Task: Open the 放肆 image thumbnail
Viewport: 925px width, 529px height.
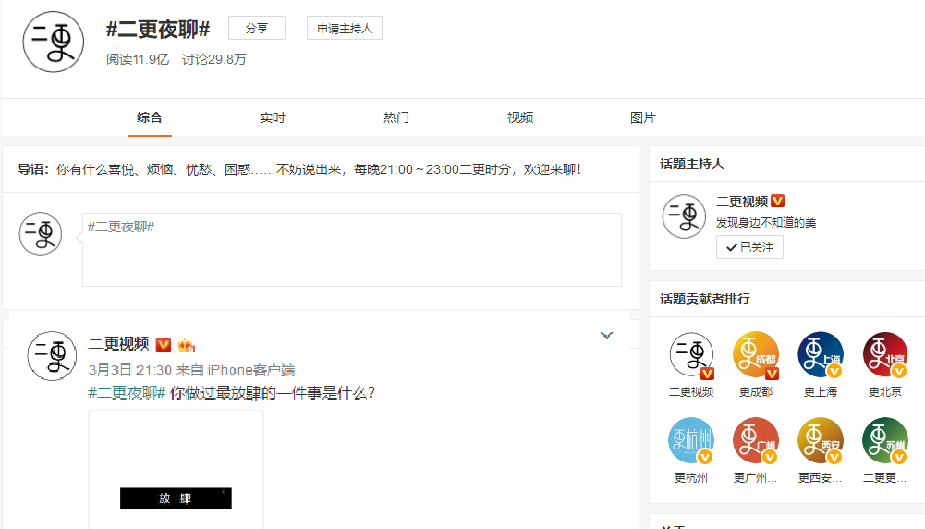Action: [176, 469]
